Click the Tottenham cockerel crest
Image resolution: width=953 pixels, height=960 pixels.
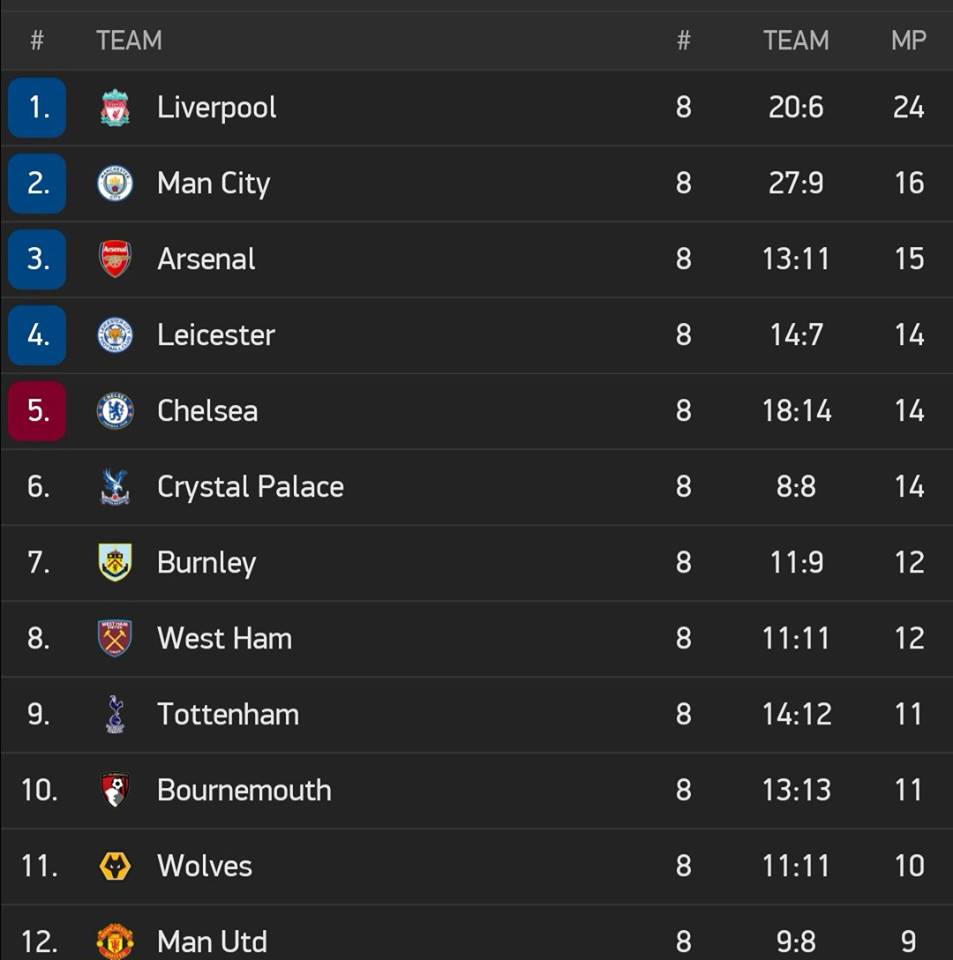(115, 714)
